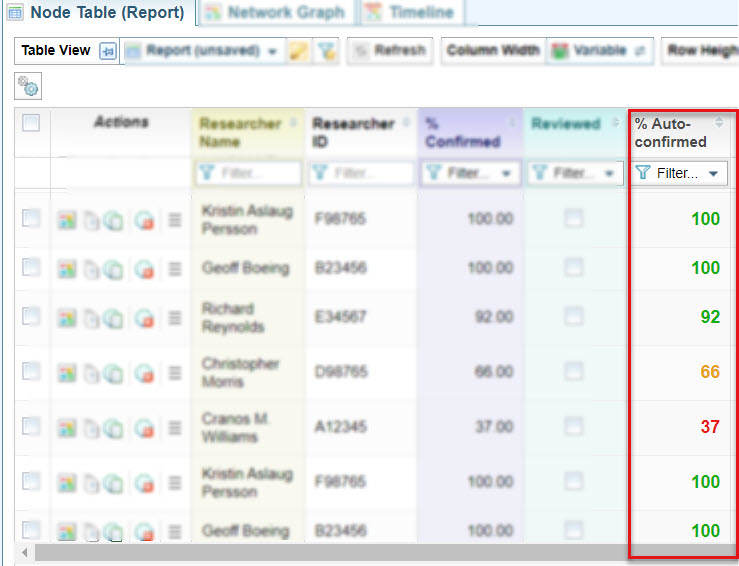
Task: Switch to the Network Graph tab
Action: [275, 13]
